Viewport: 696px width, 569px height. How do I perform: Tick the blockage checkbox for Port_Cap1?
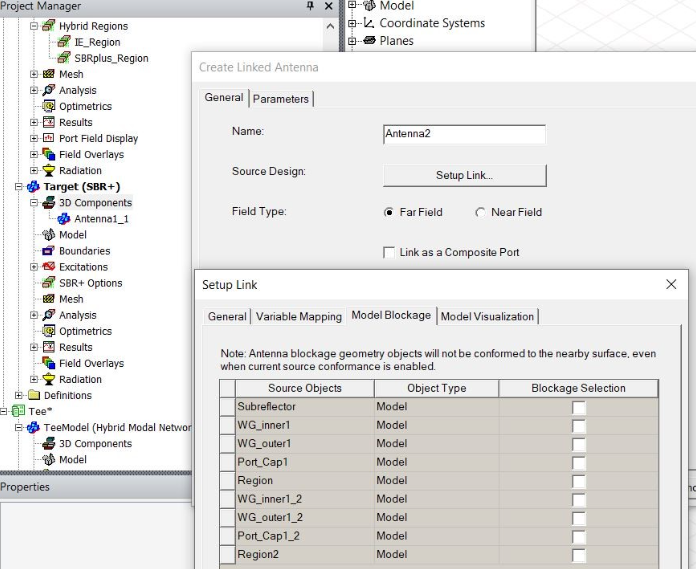click(x=579, y=462)
